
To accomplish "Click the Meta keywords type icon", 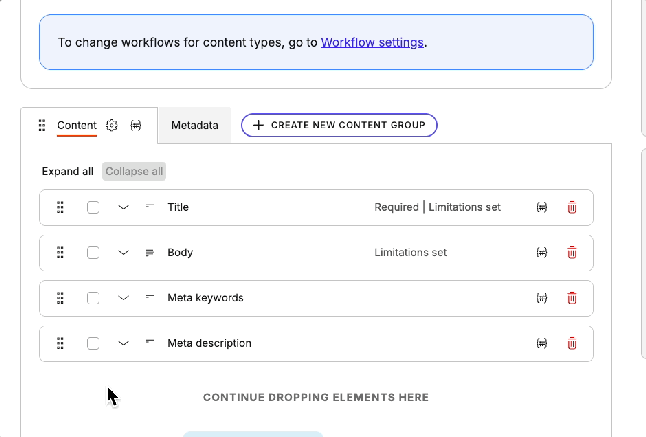I will point(150,296).
